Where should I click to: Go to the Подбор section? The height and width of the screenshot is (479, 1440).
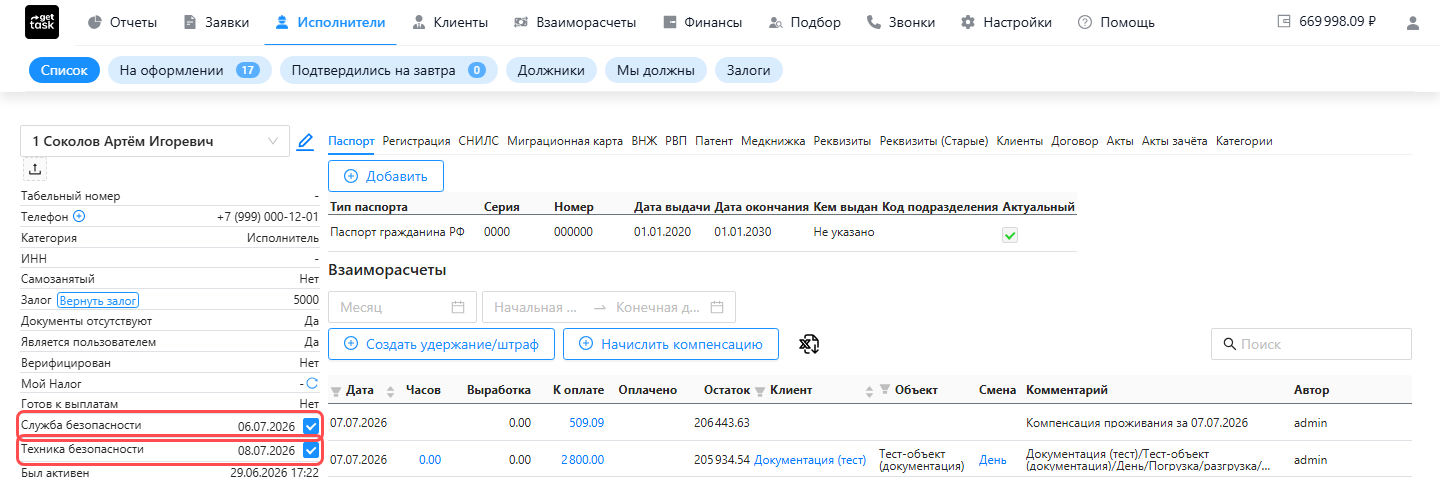click(x=804, y=22)
